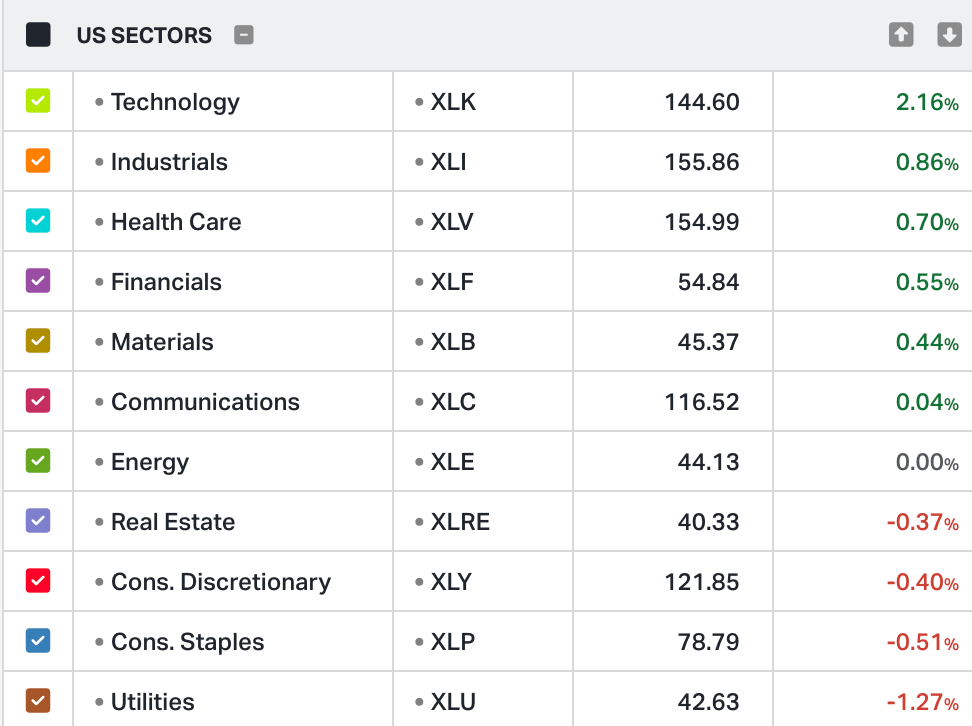972x726 pixels.
Task: Click the XLRE ticker symbol
Action: pyautogui.click(x=460, y=522)
